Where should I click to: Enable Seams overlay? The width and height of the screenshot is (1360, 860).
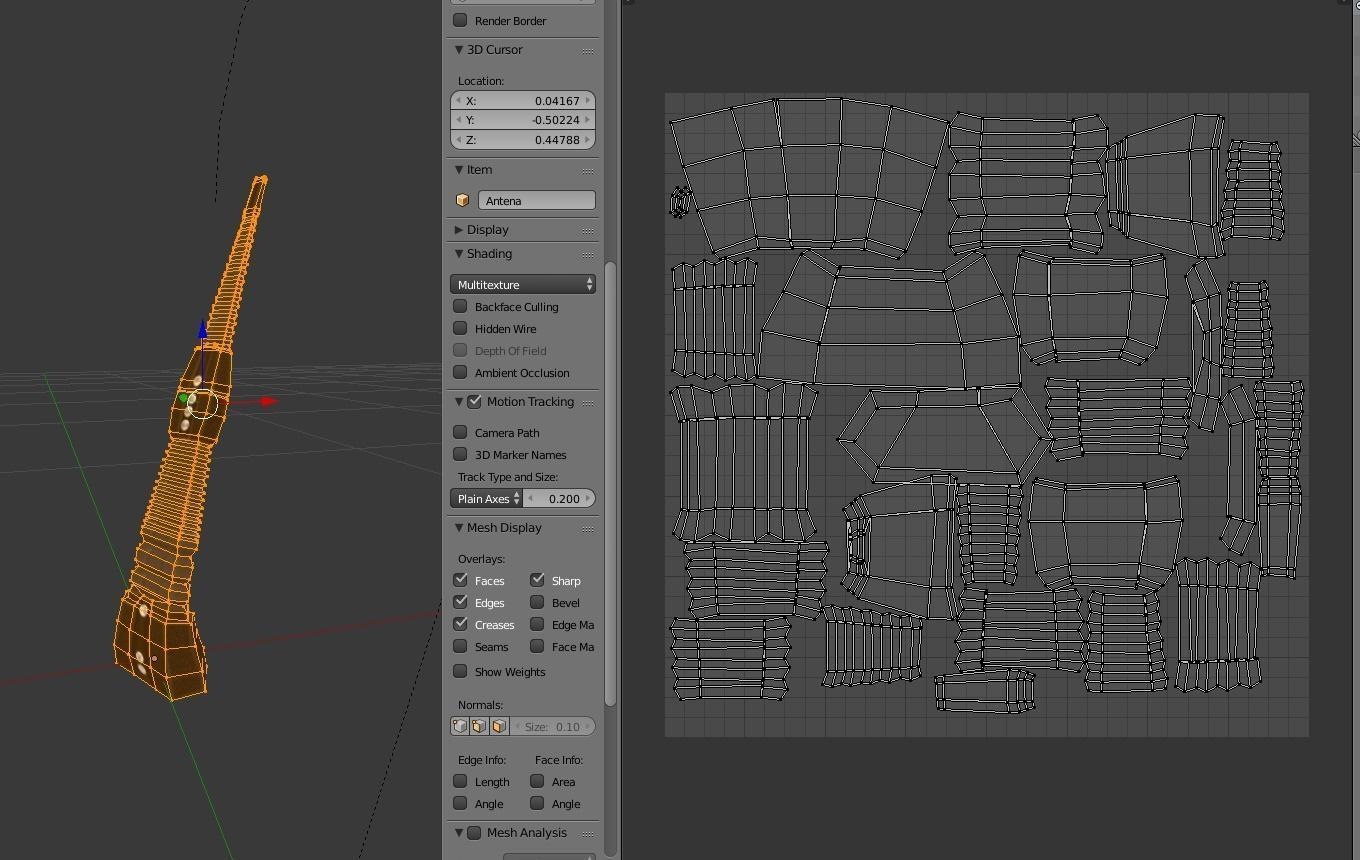[460, 646]
